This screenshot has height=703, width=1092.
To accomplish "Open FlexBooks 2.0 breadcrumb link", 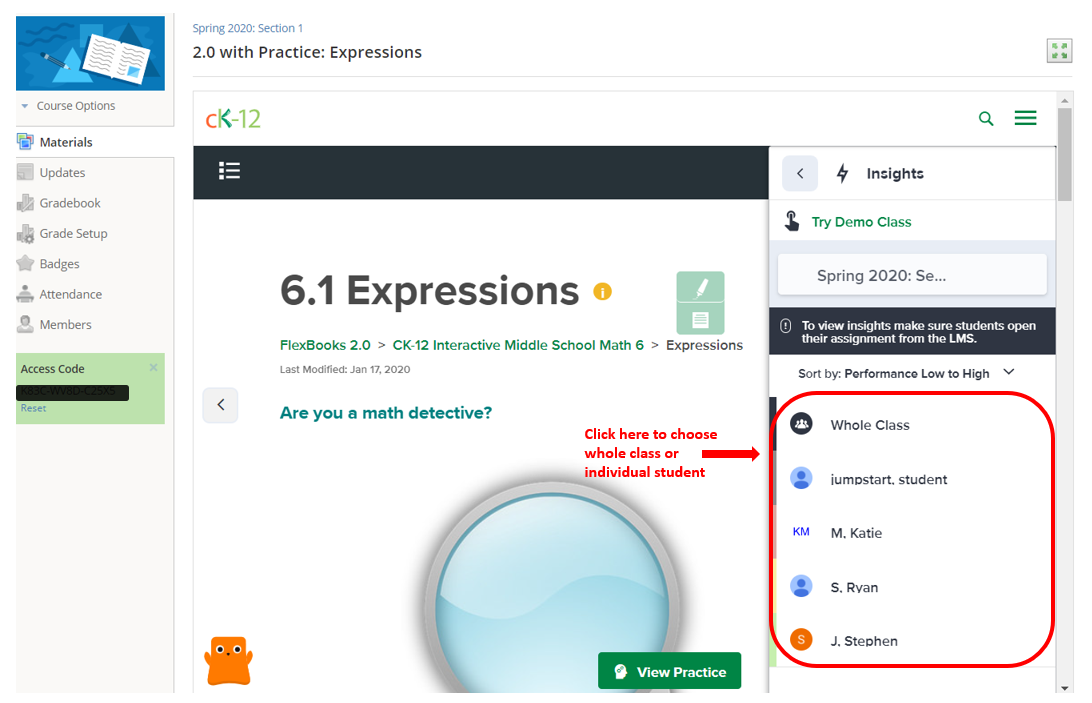I will coord(325,345).
